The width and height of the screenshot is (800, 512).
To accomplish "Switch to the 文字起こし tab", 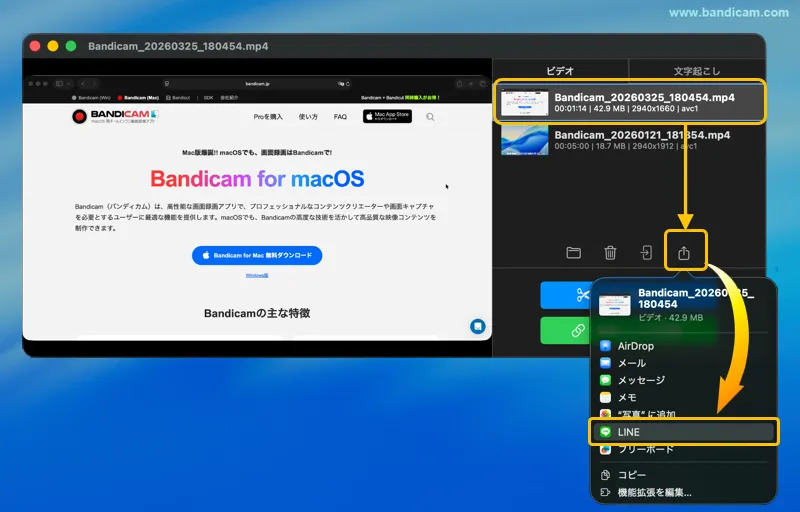I will pyautogui.click(x=697, y=71).
